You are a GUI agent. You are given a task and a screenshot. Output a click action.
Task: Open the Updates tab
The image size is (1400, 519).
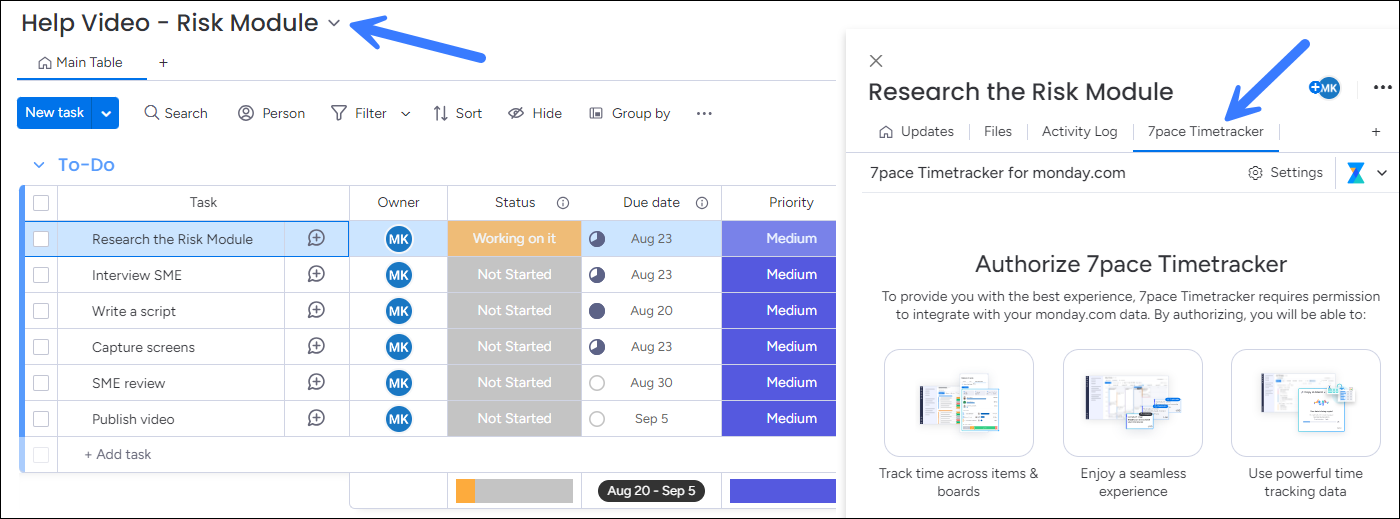[916, 131]
